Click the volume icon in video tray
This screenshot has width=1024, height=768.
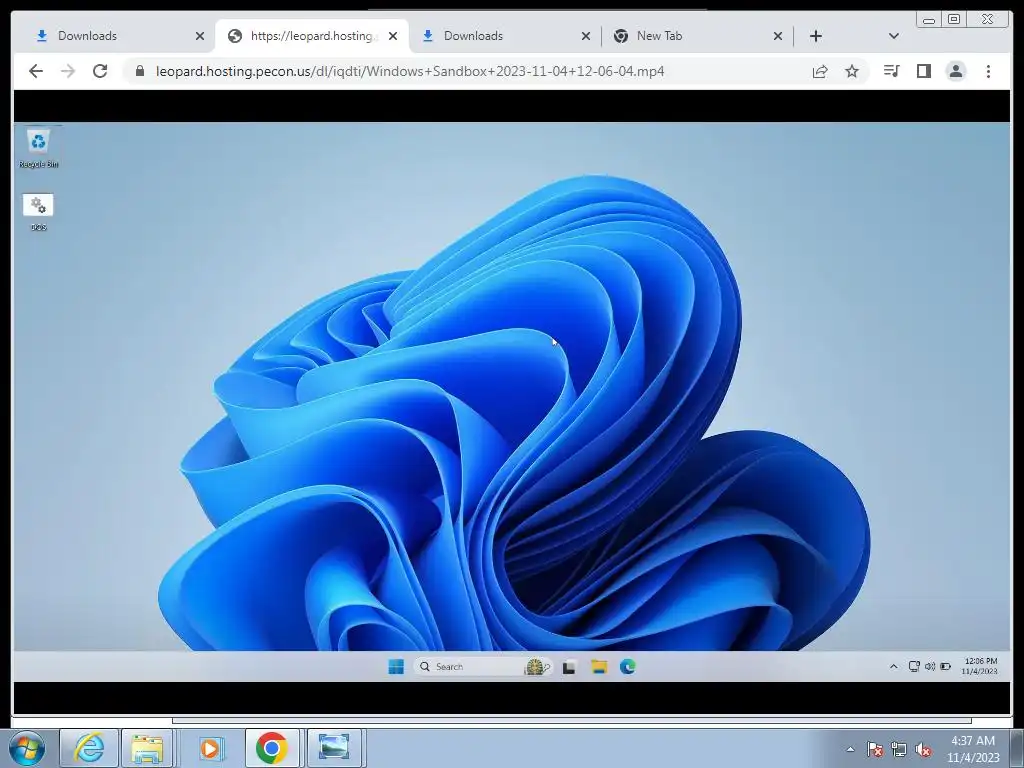(x=929, y=666)
